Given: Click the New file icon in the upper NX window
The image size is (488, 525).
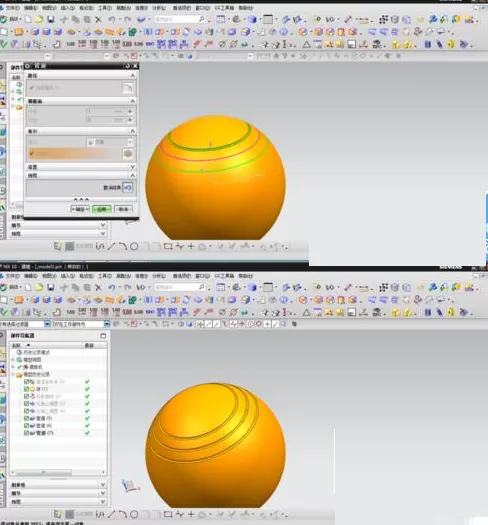Looking at the screenshot, I should [x=28, y=19].
